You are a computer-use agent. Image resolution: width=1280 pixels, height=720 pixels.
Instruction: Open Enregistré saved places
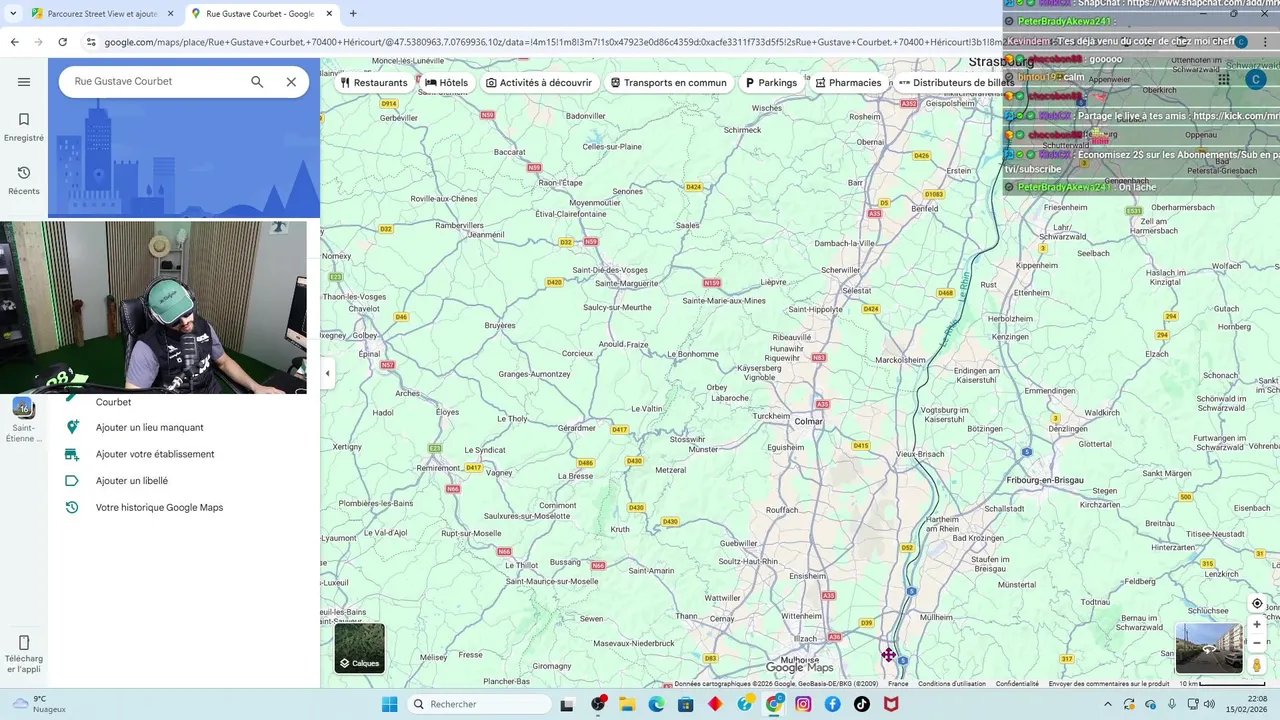tap(24, 127)
